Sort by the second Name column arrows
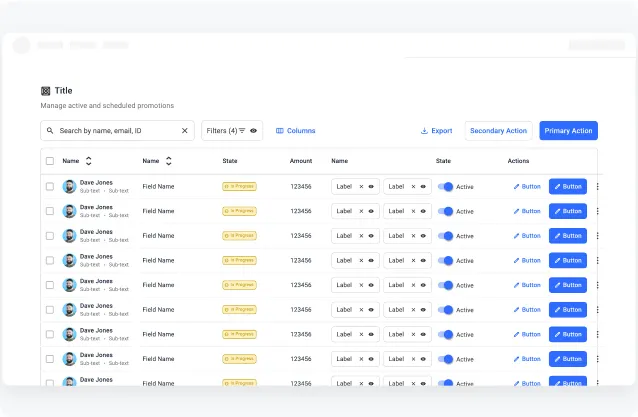638x417 pixels. [x=168, y=161]
